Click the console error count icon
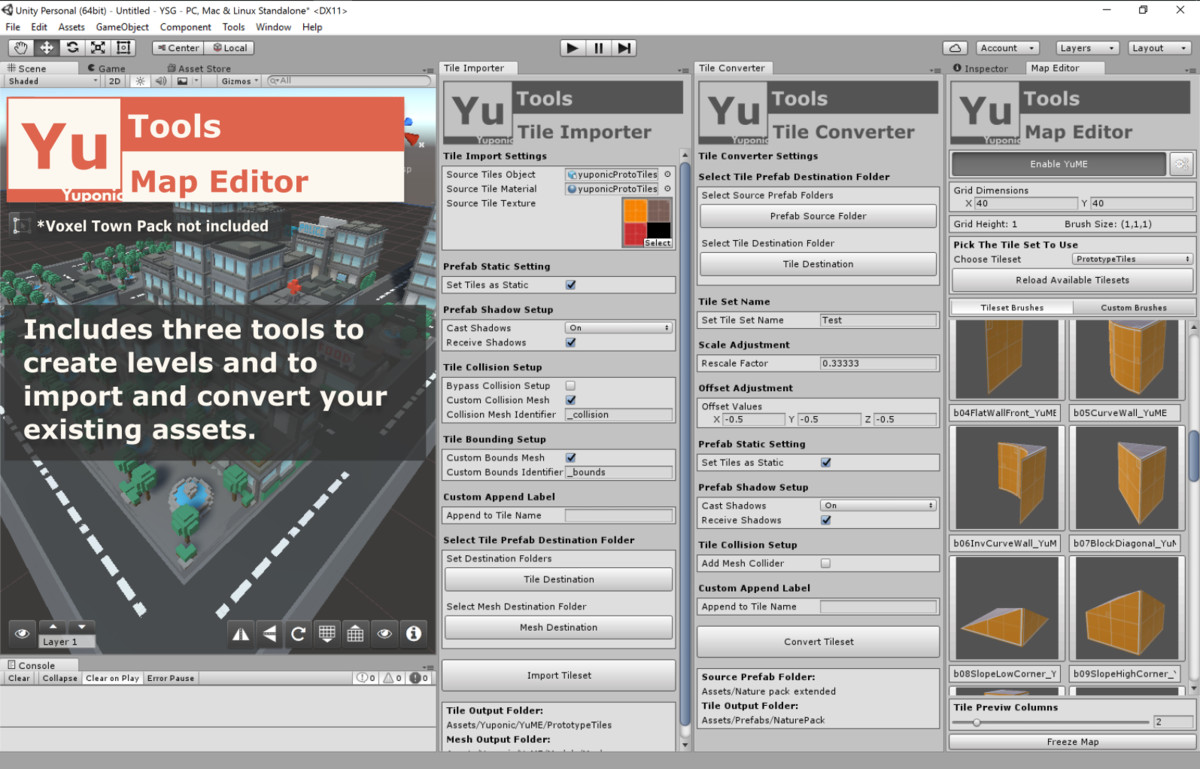Viewport: 1200px width, 769px height. click(x=421, y=678)
